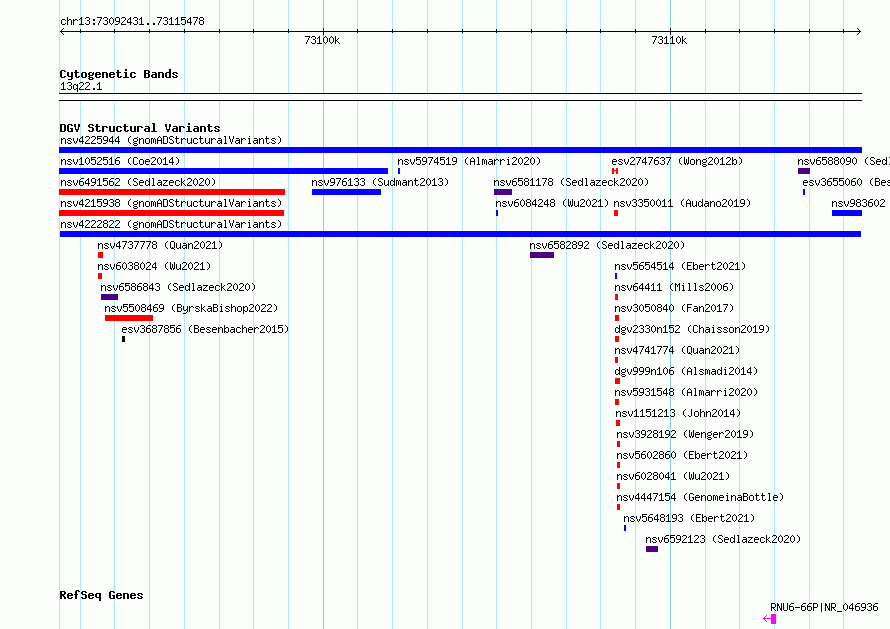Select nsv4222822 gnomAD variant label
The height and width of the screenshot is (629, 890).
coord(171,224)
